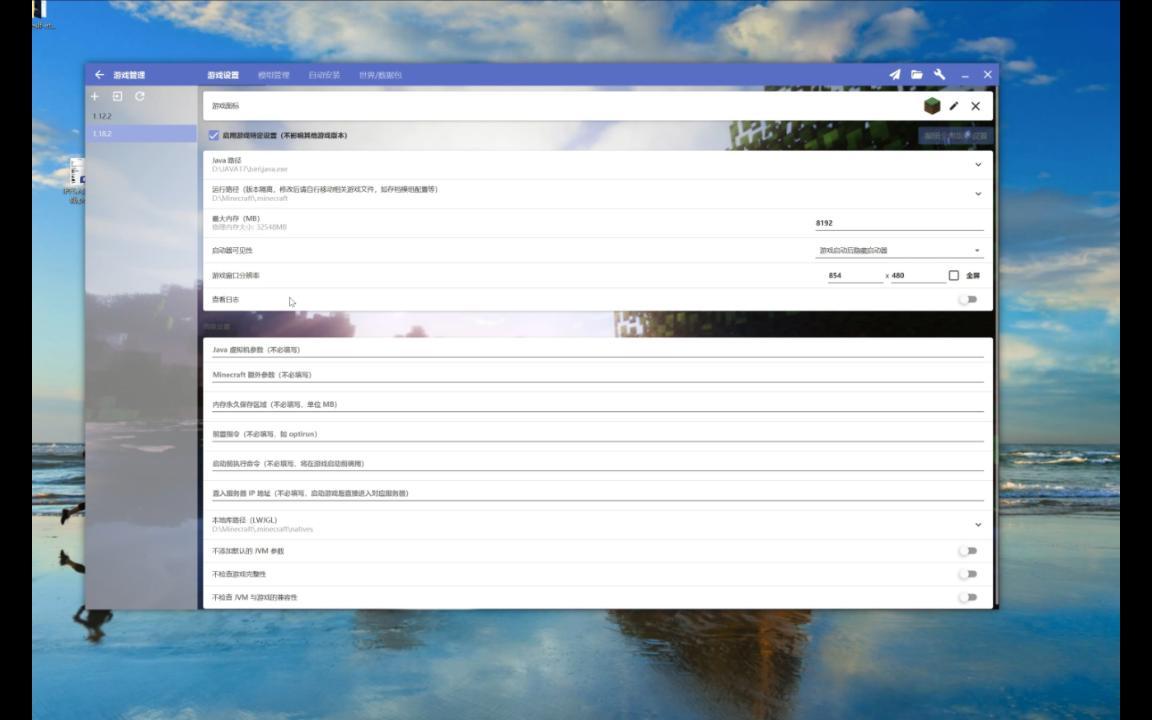Click the back arrow beside 游戏管理

click(x=99, y=75)
